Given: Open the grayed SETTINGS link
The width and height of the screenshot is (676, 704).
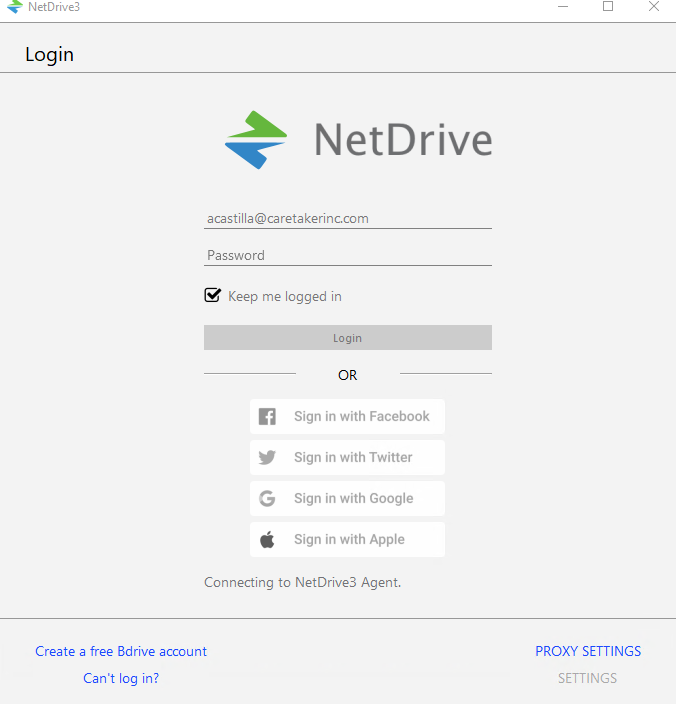Looking at the screenshot, I should (587, 678).
